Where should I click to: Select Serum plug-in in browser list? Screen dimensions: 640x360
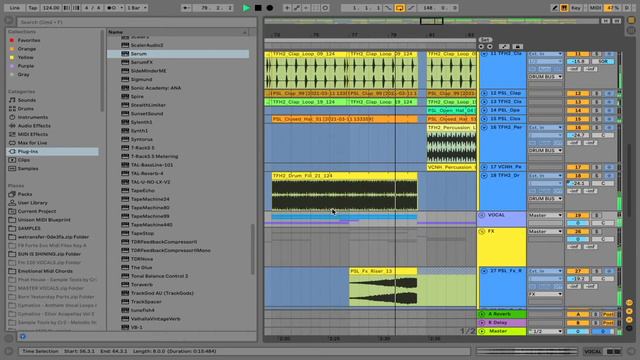point(178,54)
